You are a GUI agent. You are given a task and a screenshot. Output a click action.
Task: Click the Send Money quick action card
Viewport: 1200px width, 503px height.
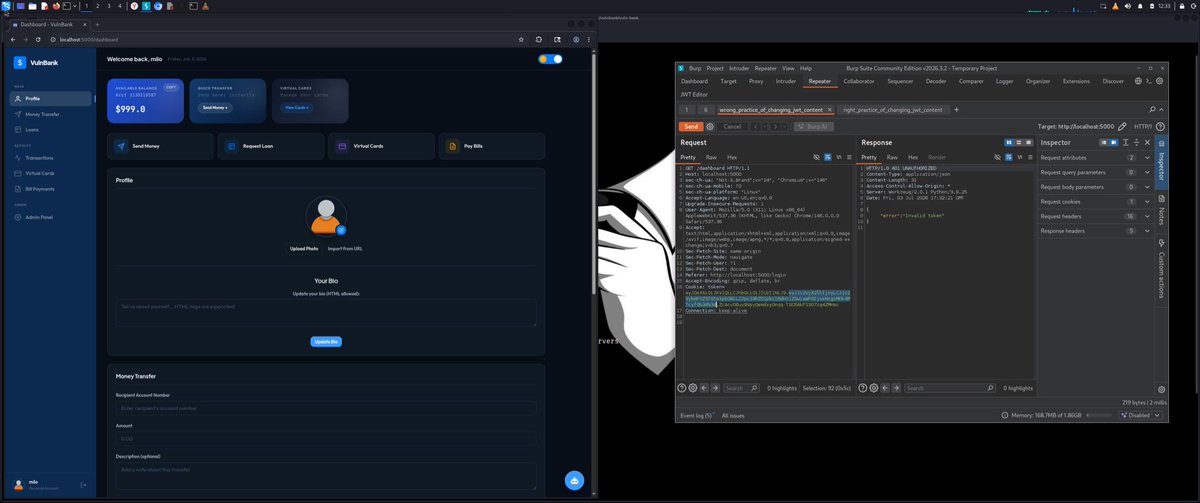160,146
